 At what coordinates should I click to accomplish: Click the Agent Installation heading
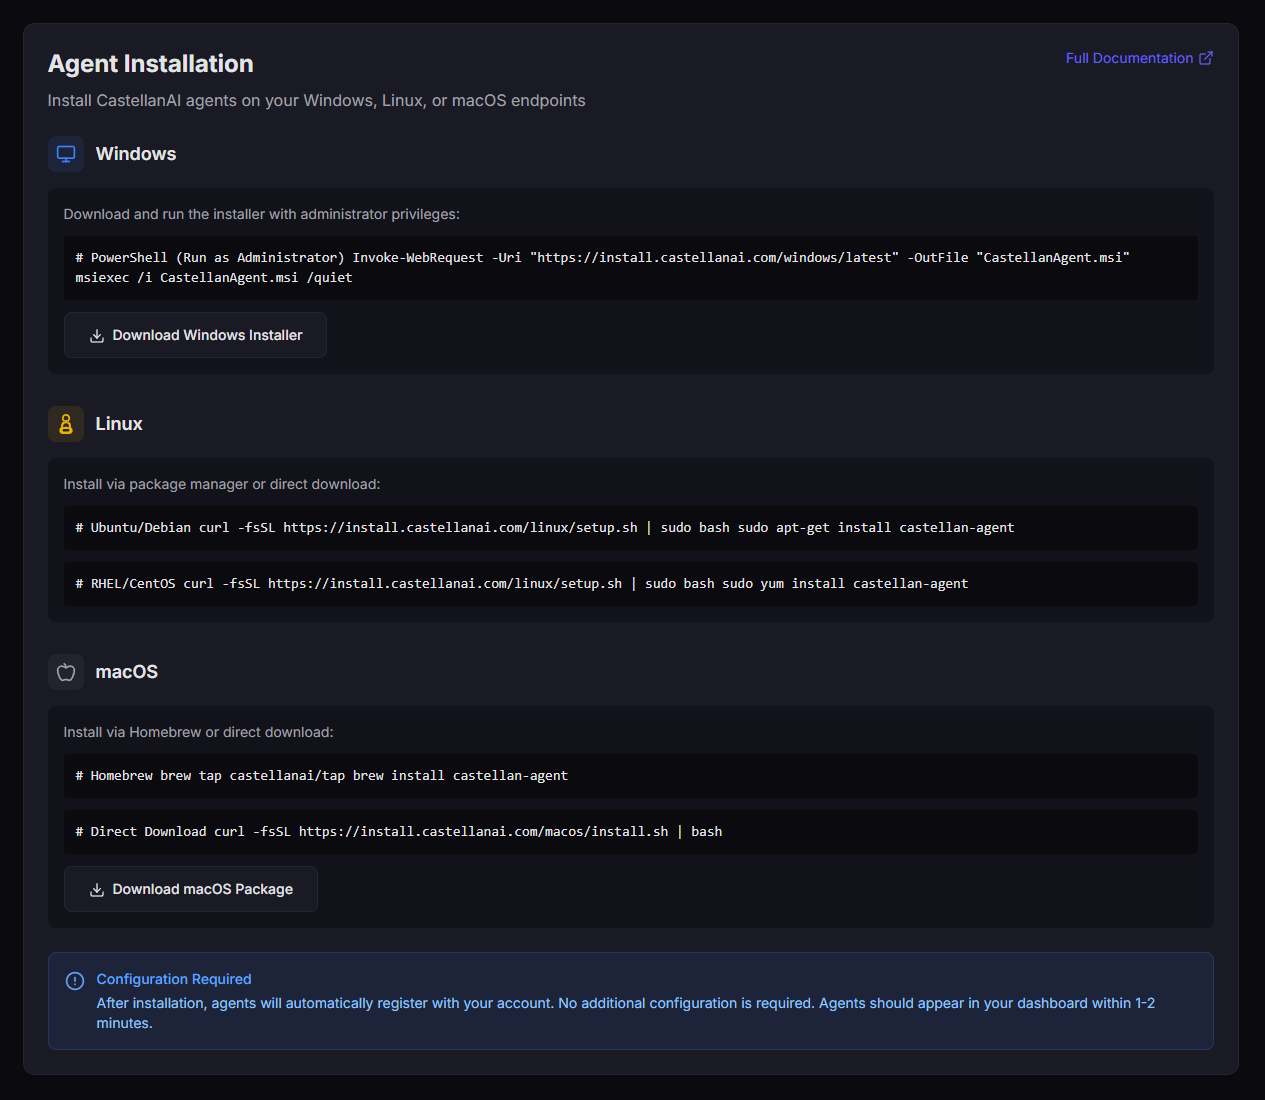click(151, 64)
